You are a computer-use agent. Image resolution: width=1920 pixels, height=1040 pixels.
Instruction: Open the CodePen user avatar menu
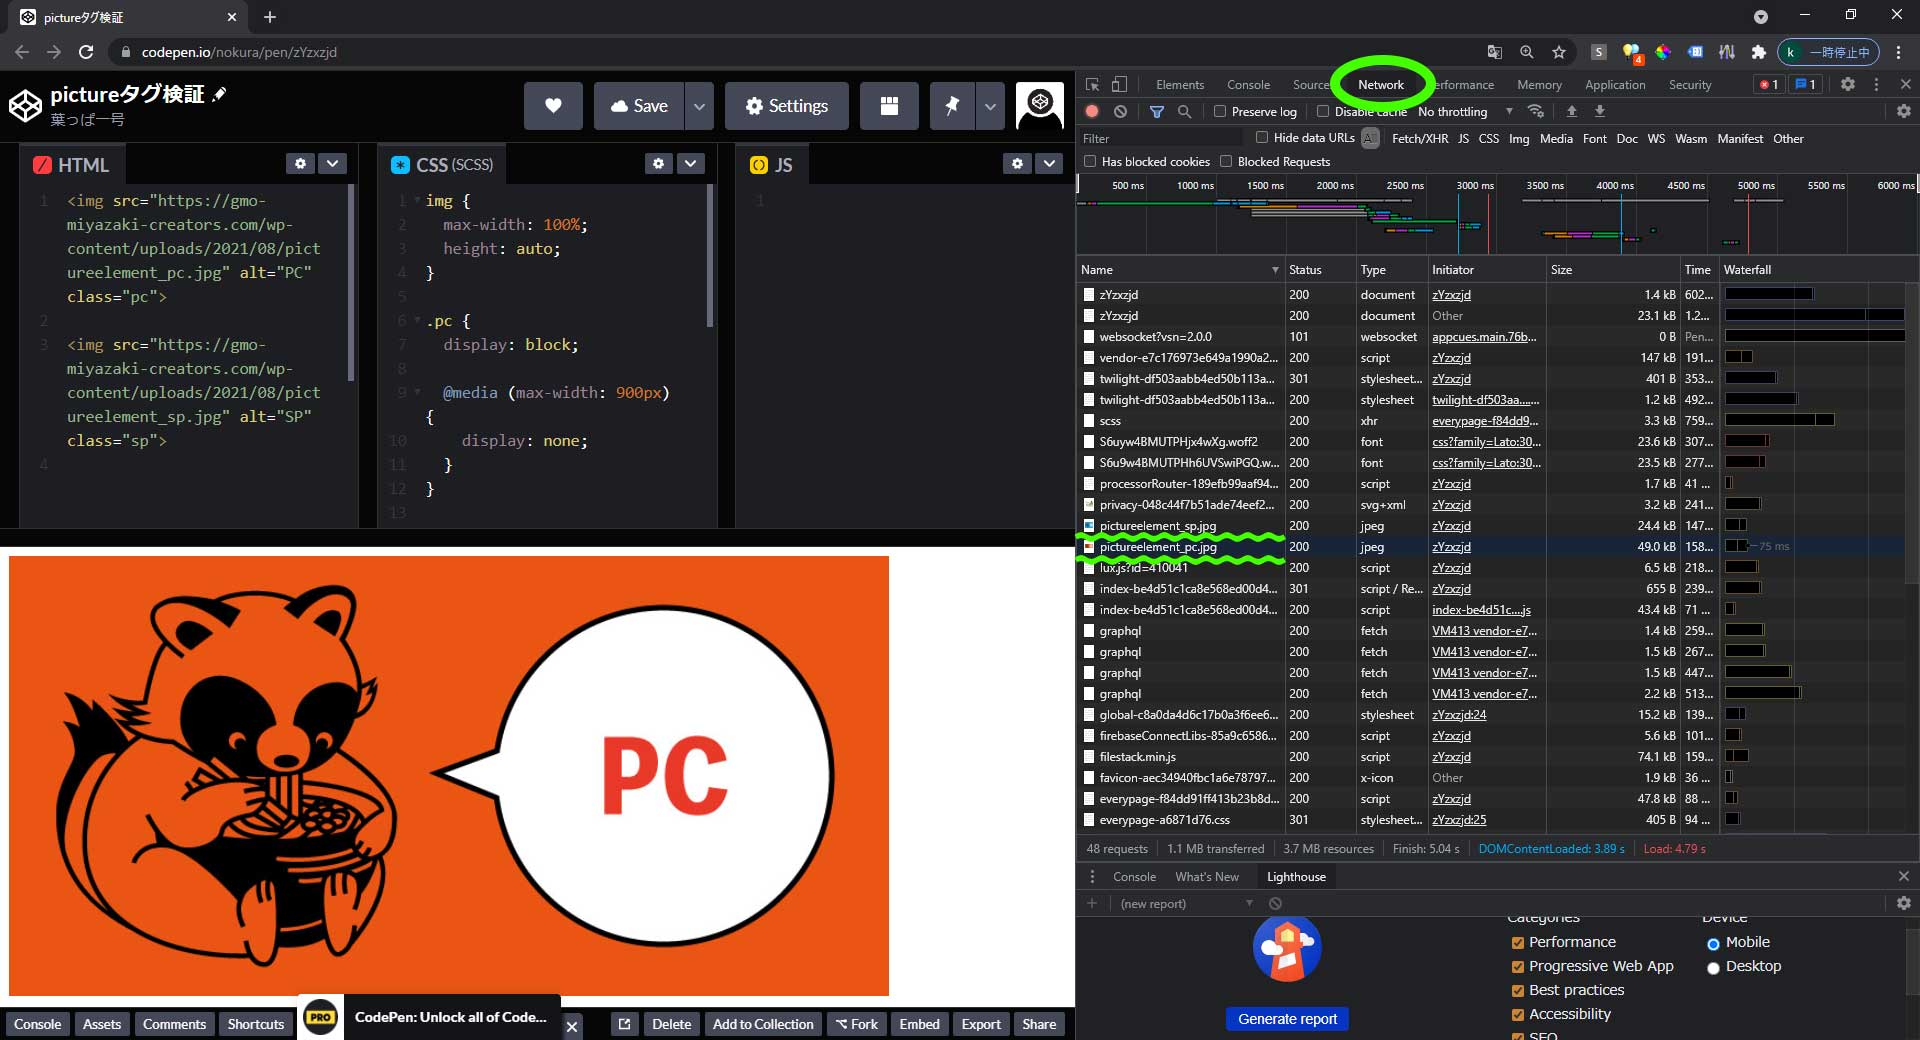coord(1040,106)
